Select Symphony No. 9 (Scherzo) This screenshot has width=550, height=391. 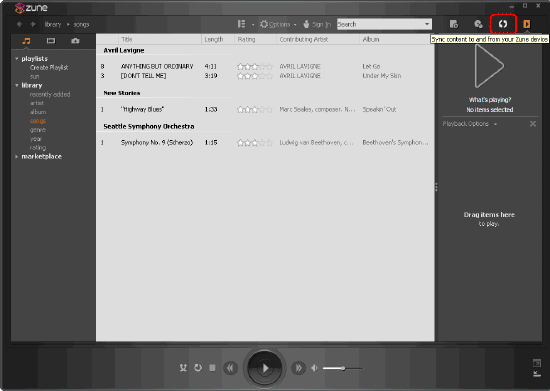click(157, 142)
